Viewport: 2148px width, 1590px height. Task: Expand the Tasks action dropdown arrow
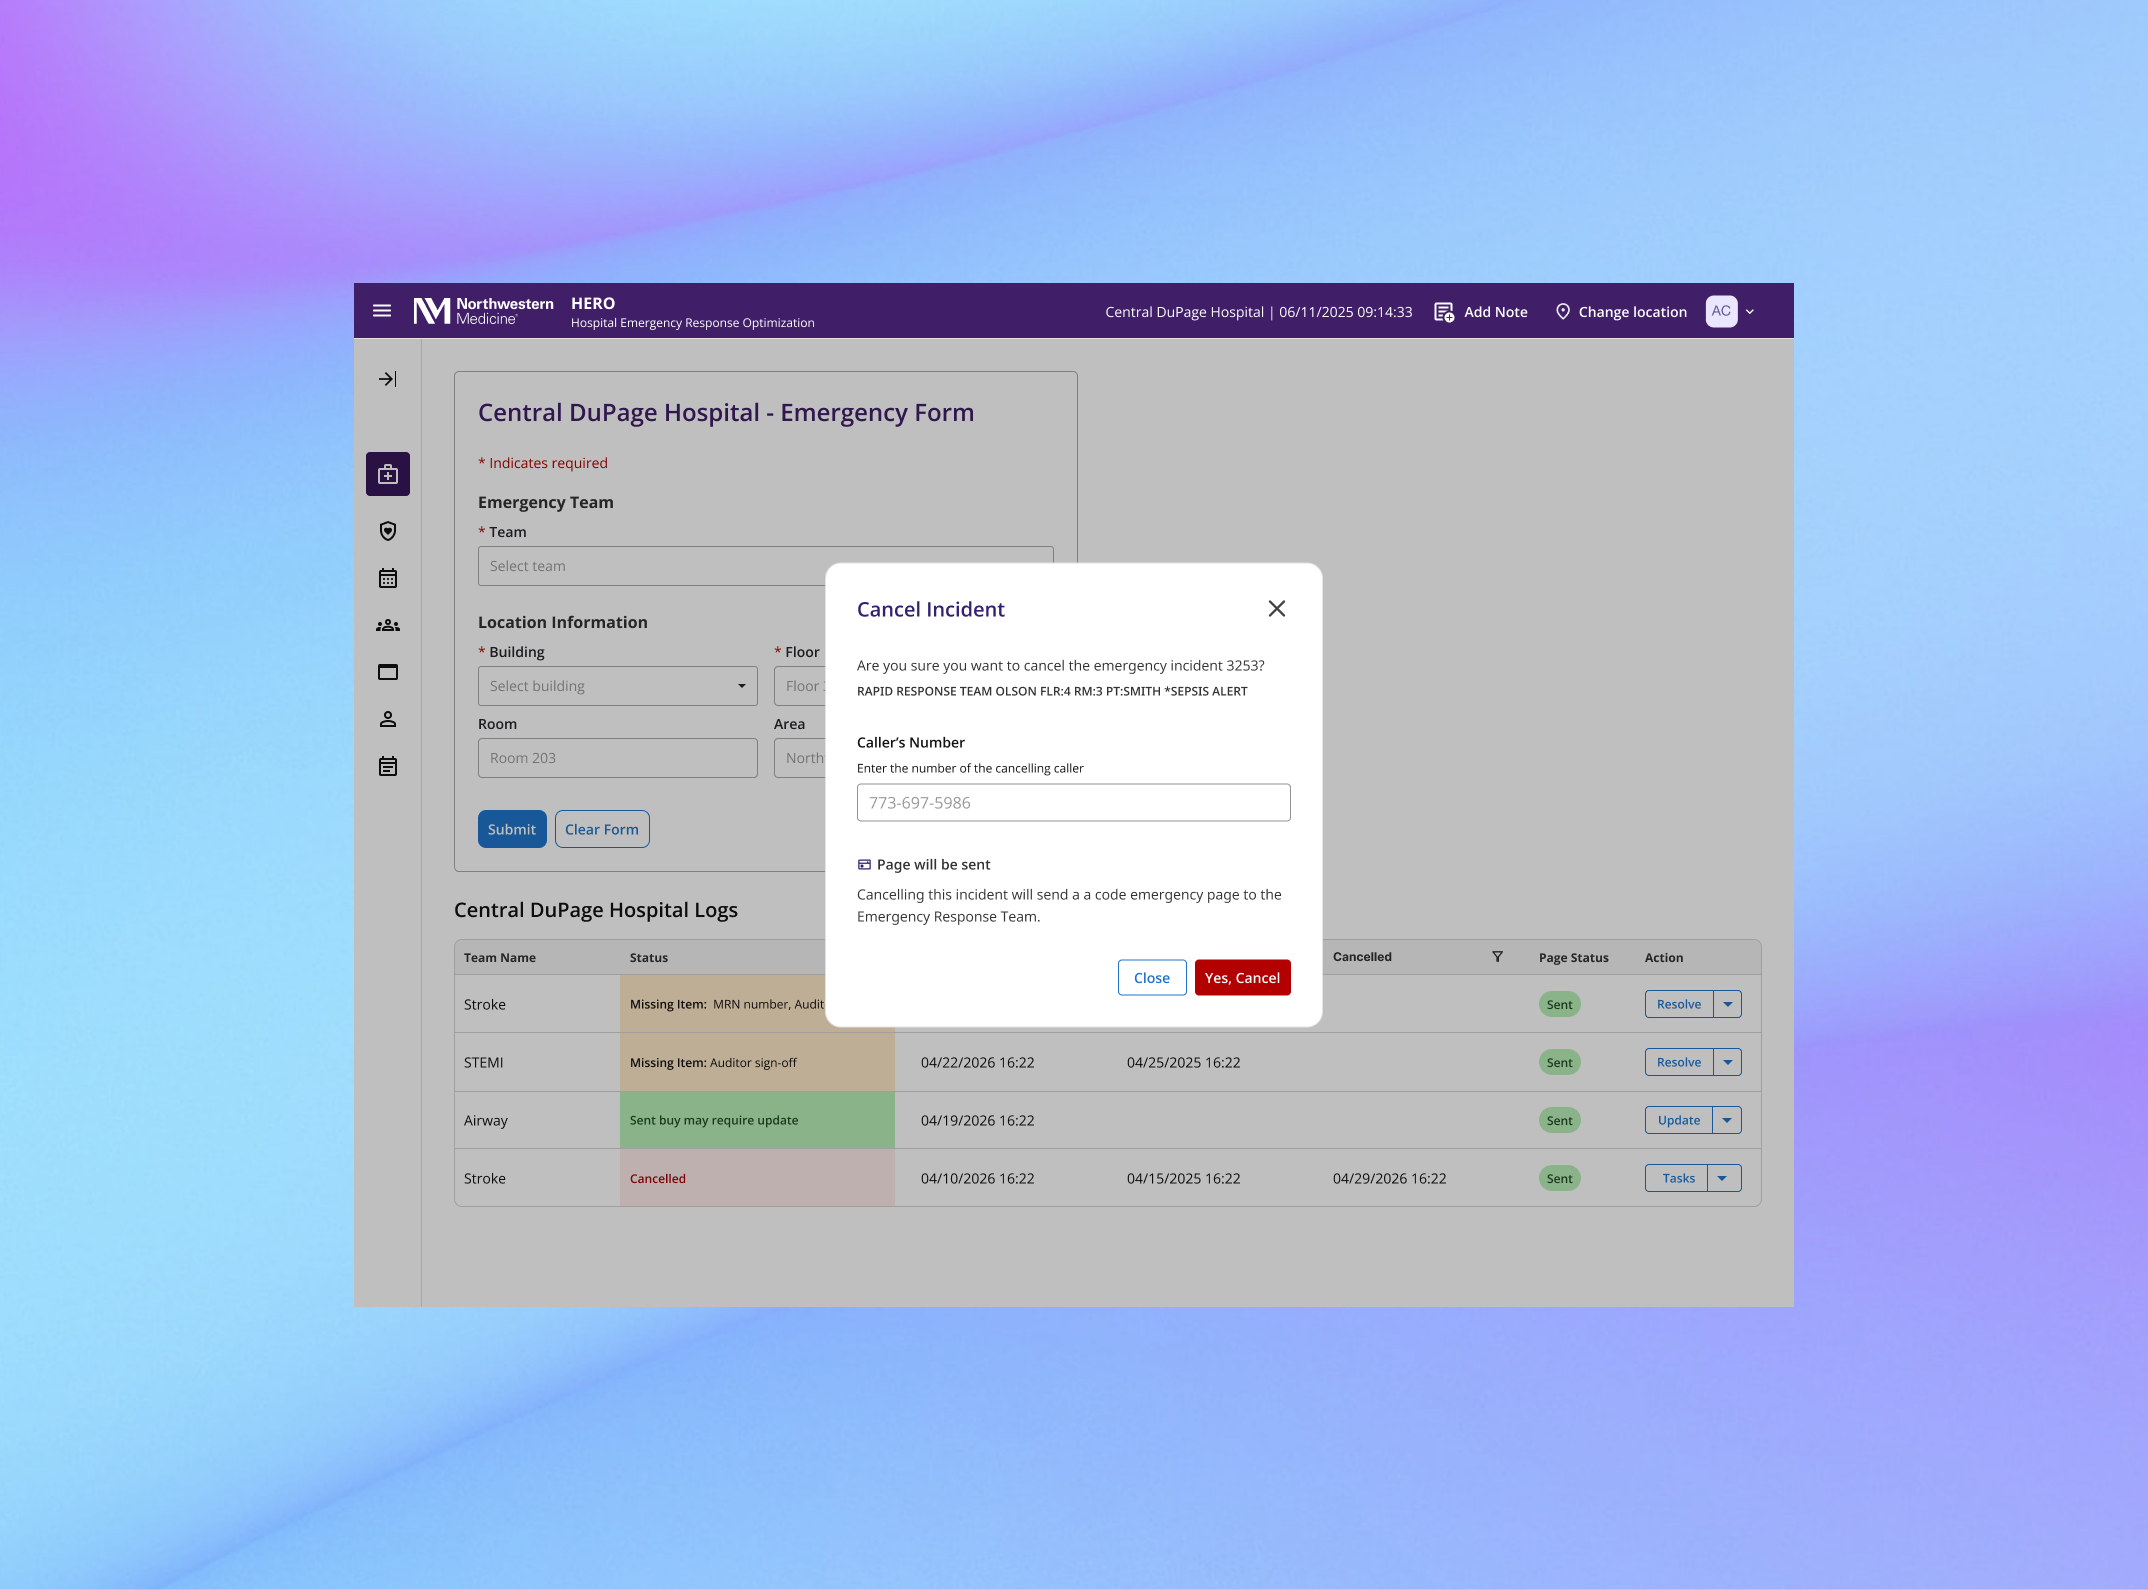[1722, 1178]
